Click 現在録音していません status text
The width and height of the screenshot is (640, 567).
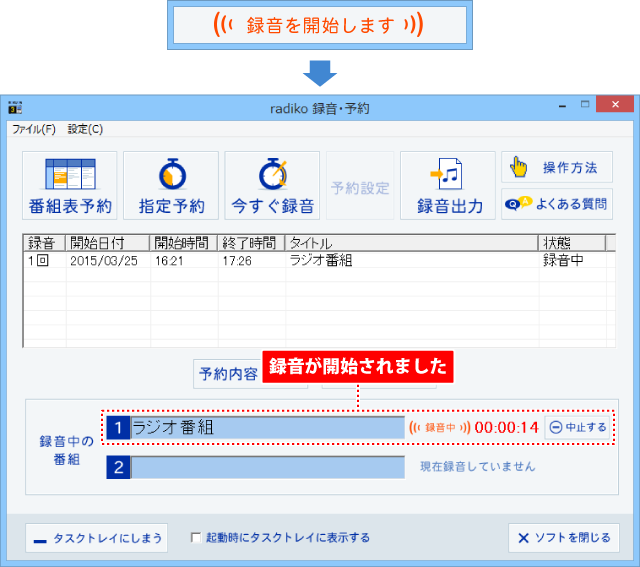[478, 467]
